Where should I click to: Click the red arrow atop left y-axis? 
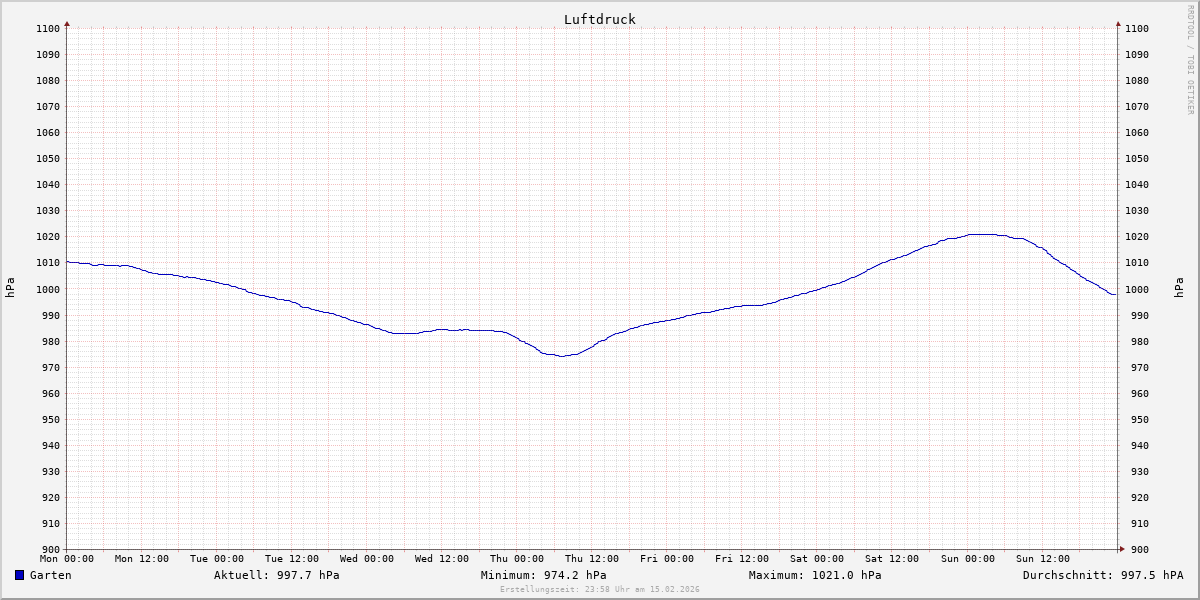tap(67, 23)
